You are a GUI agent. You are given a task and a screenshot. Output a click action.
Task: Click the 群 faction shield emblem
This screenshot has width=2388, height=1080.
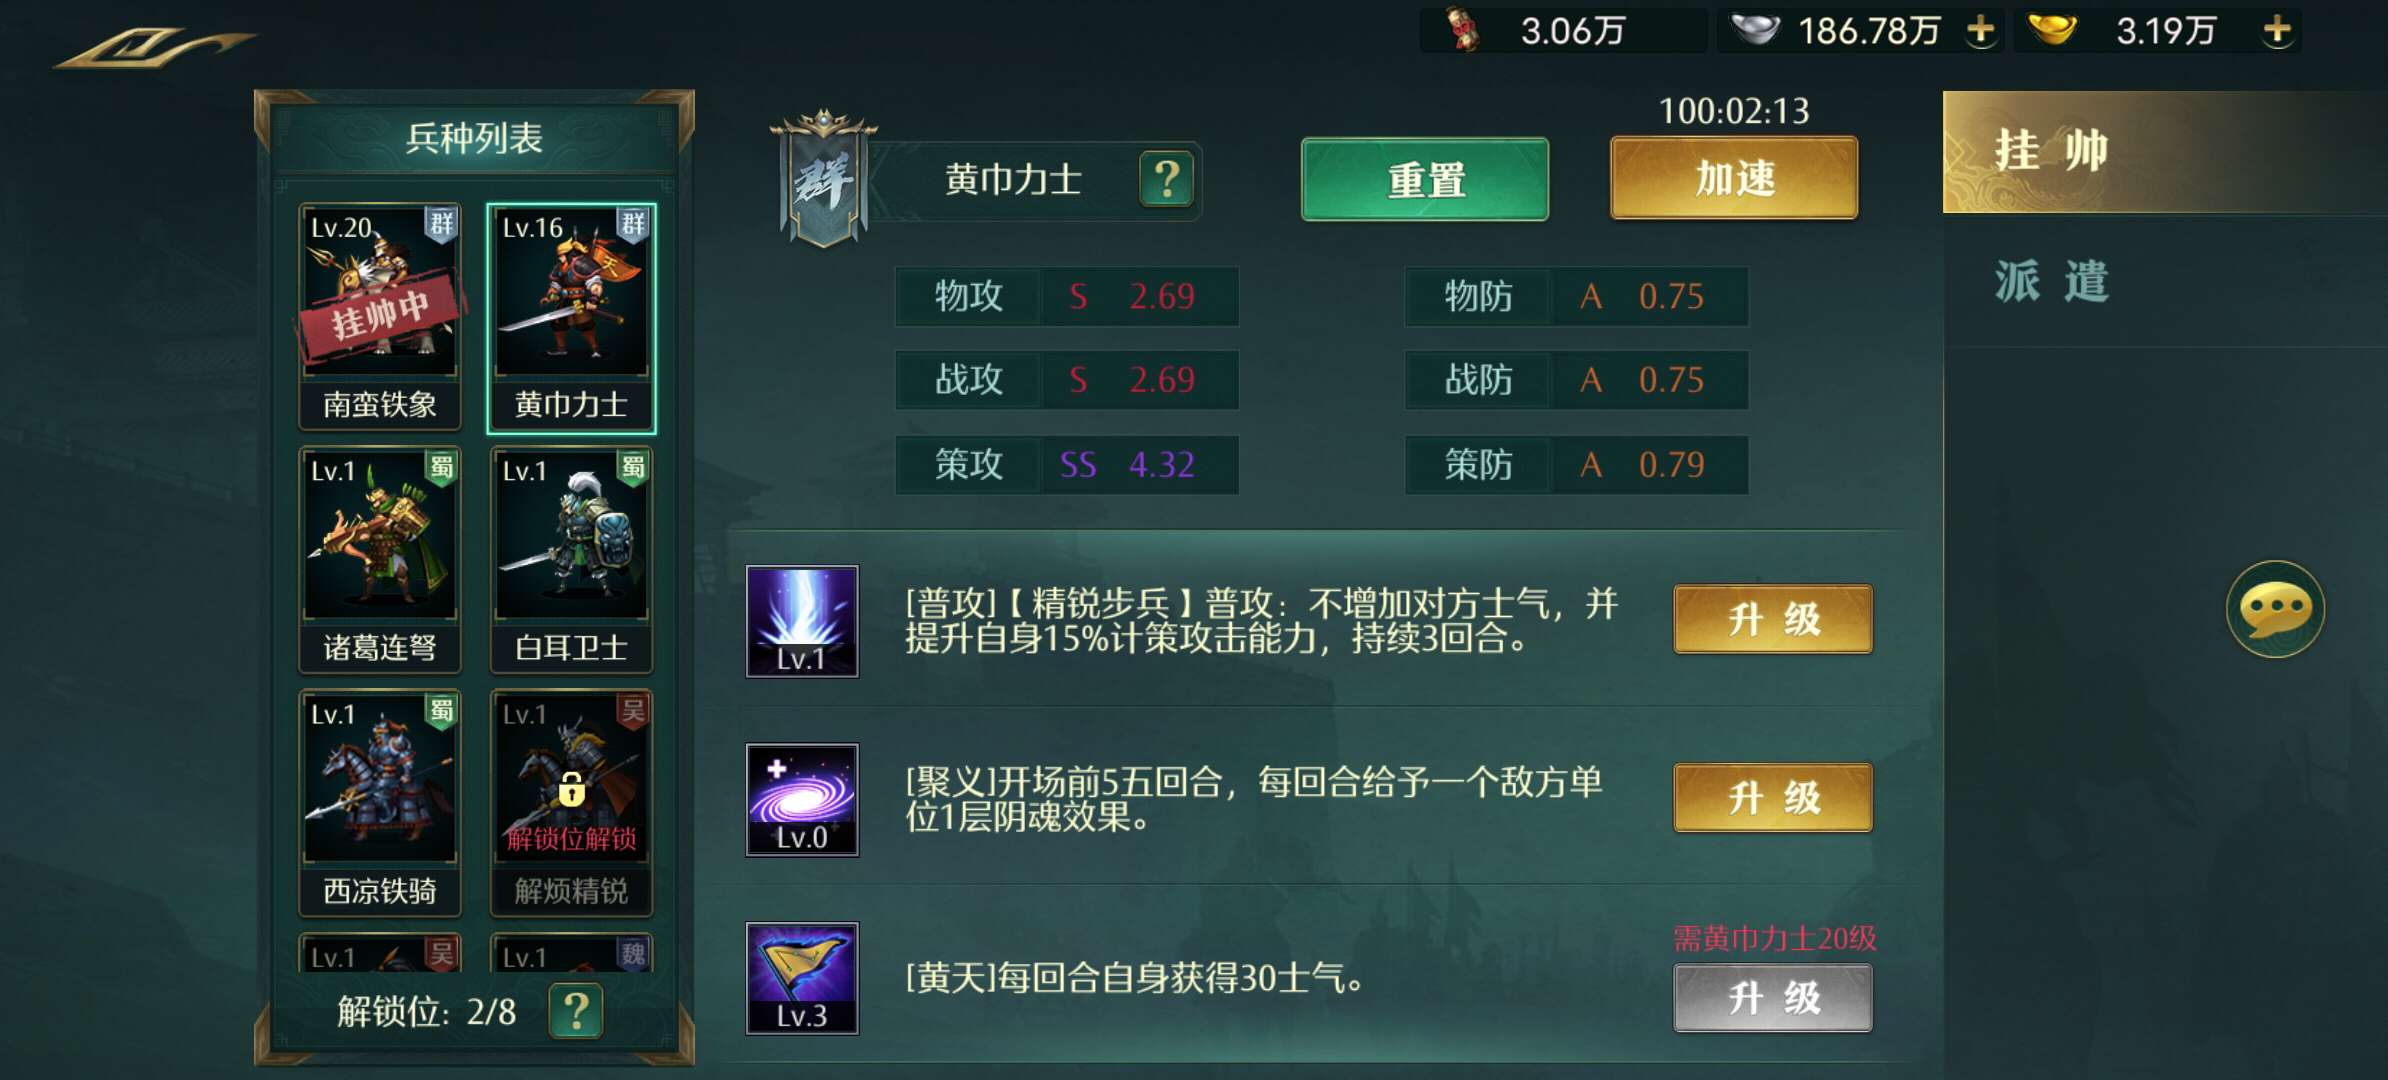tap(823, 179)
